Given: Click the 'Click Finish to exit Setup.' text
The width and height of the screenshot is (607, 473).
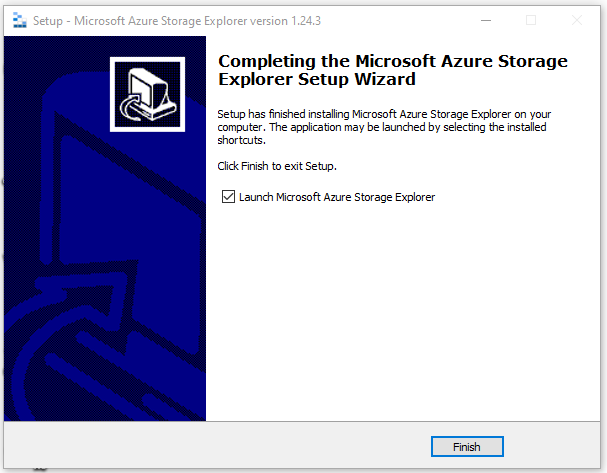Looking at the screenshot, I should click(x=277, y=166).
